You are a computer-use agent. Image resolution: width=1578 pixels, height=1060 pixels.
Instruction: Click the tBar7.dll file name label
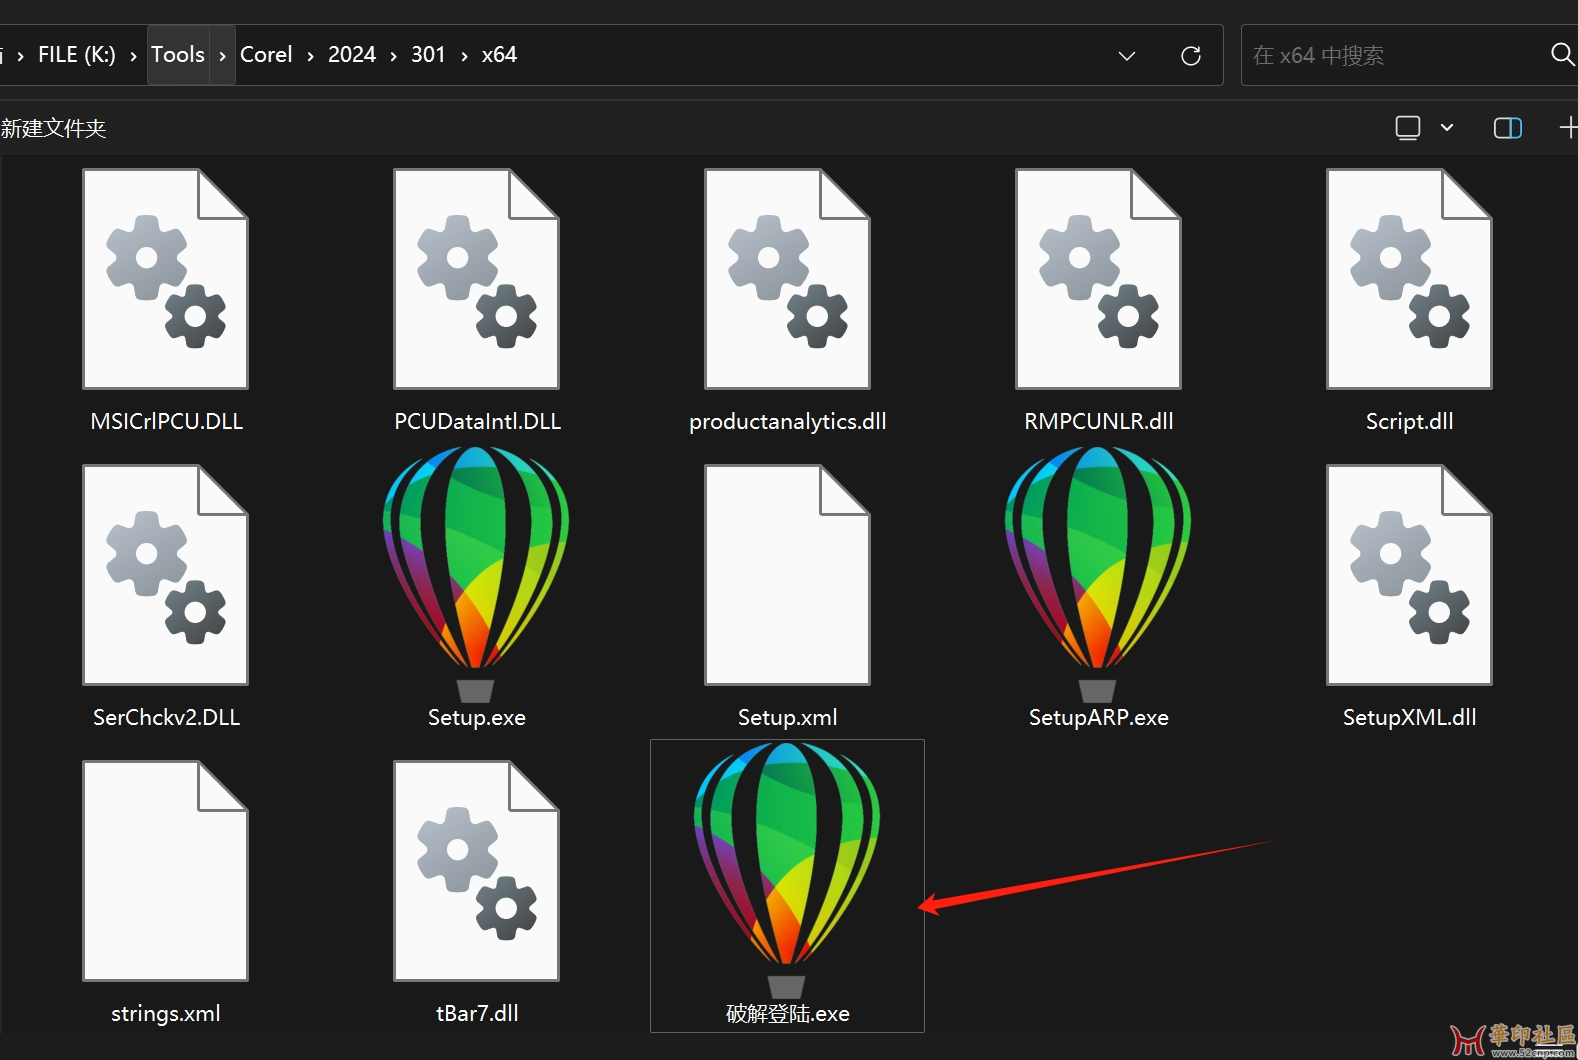point(477,1013)
